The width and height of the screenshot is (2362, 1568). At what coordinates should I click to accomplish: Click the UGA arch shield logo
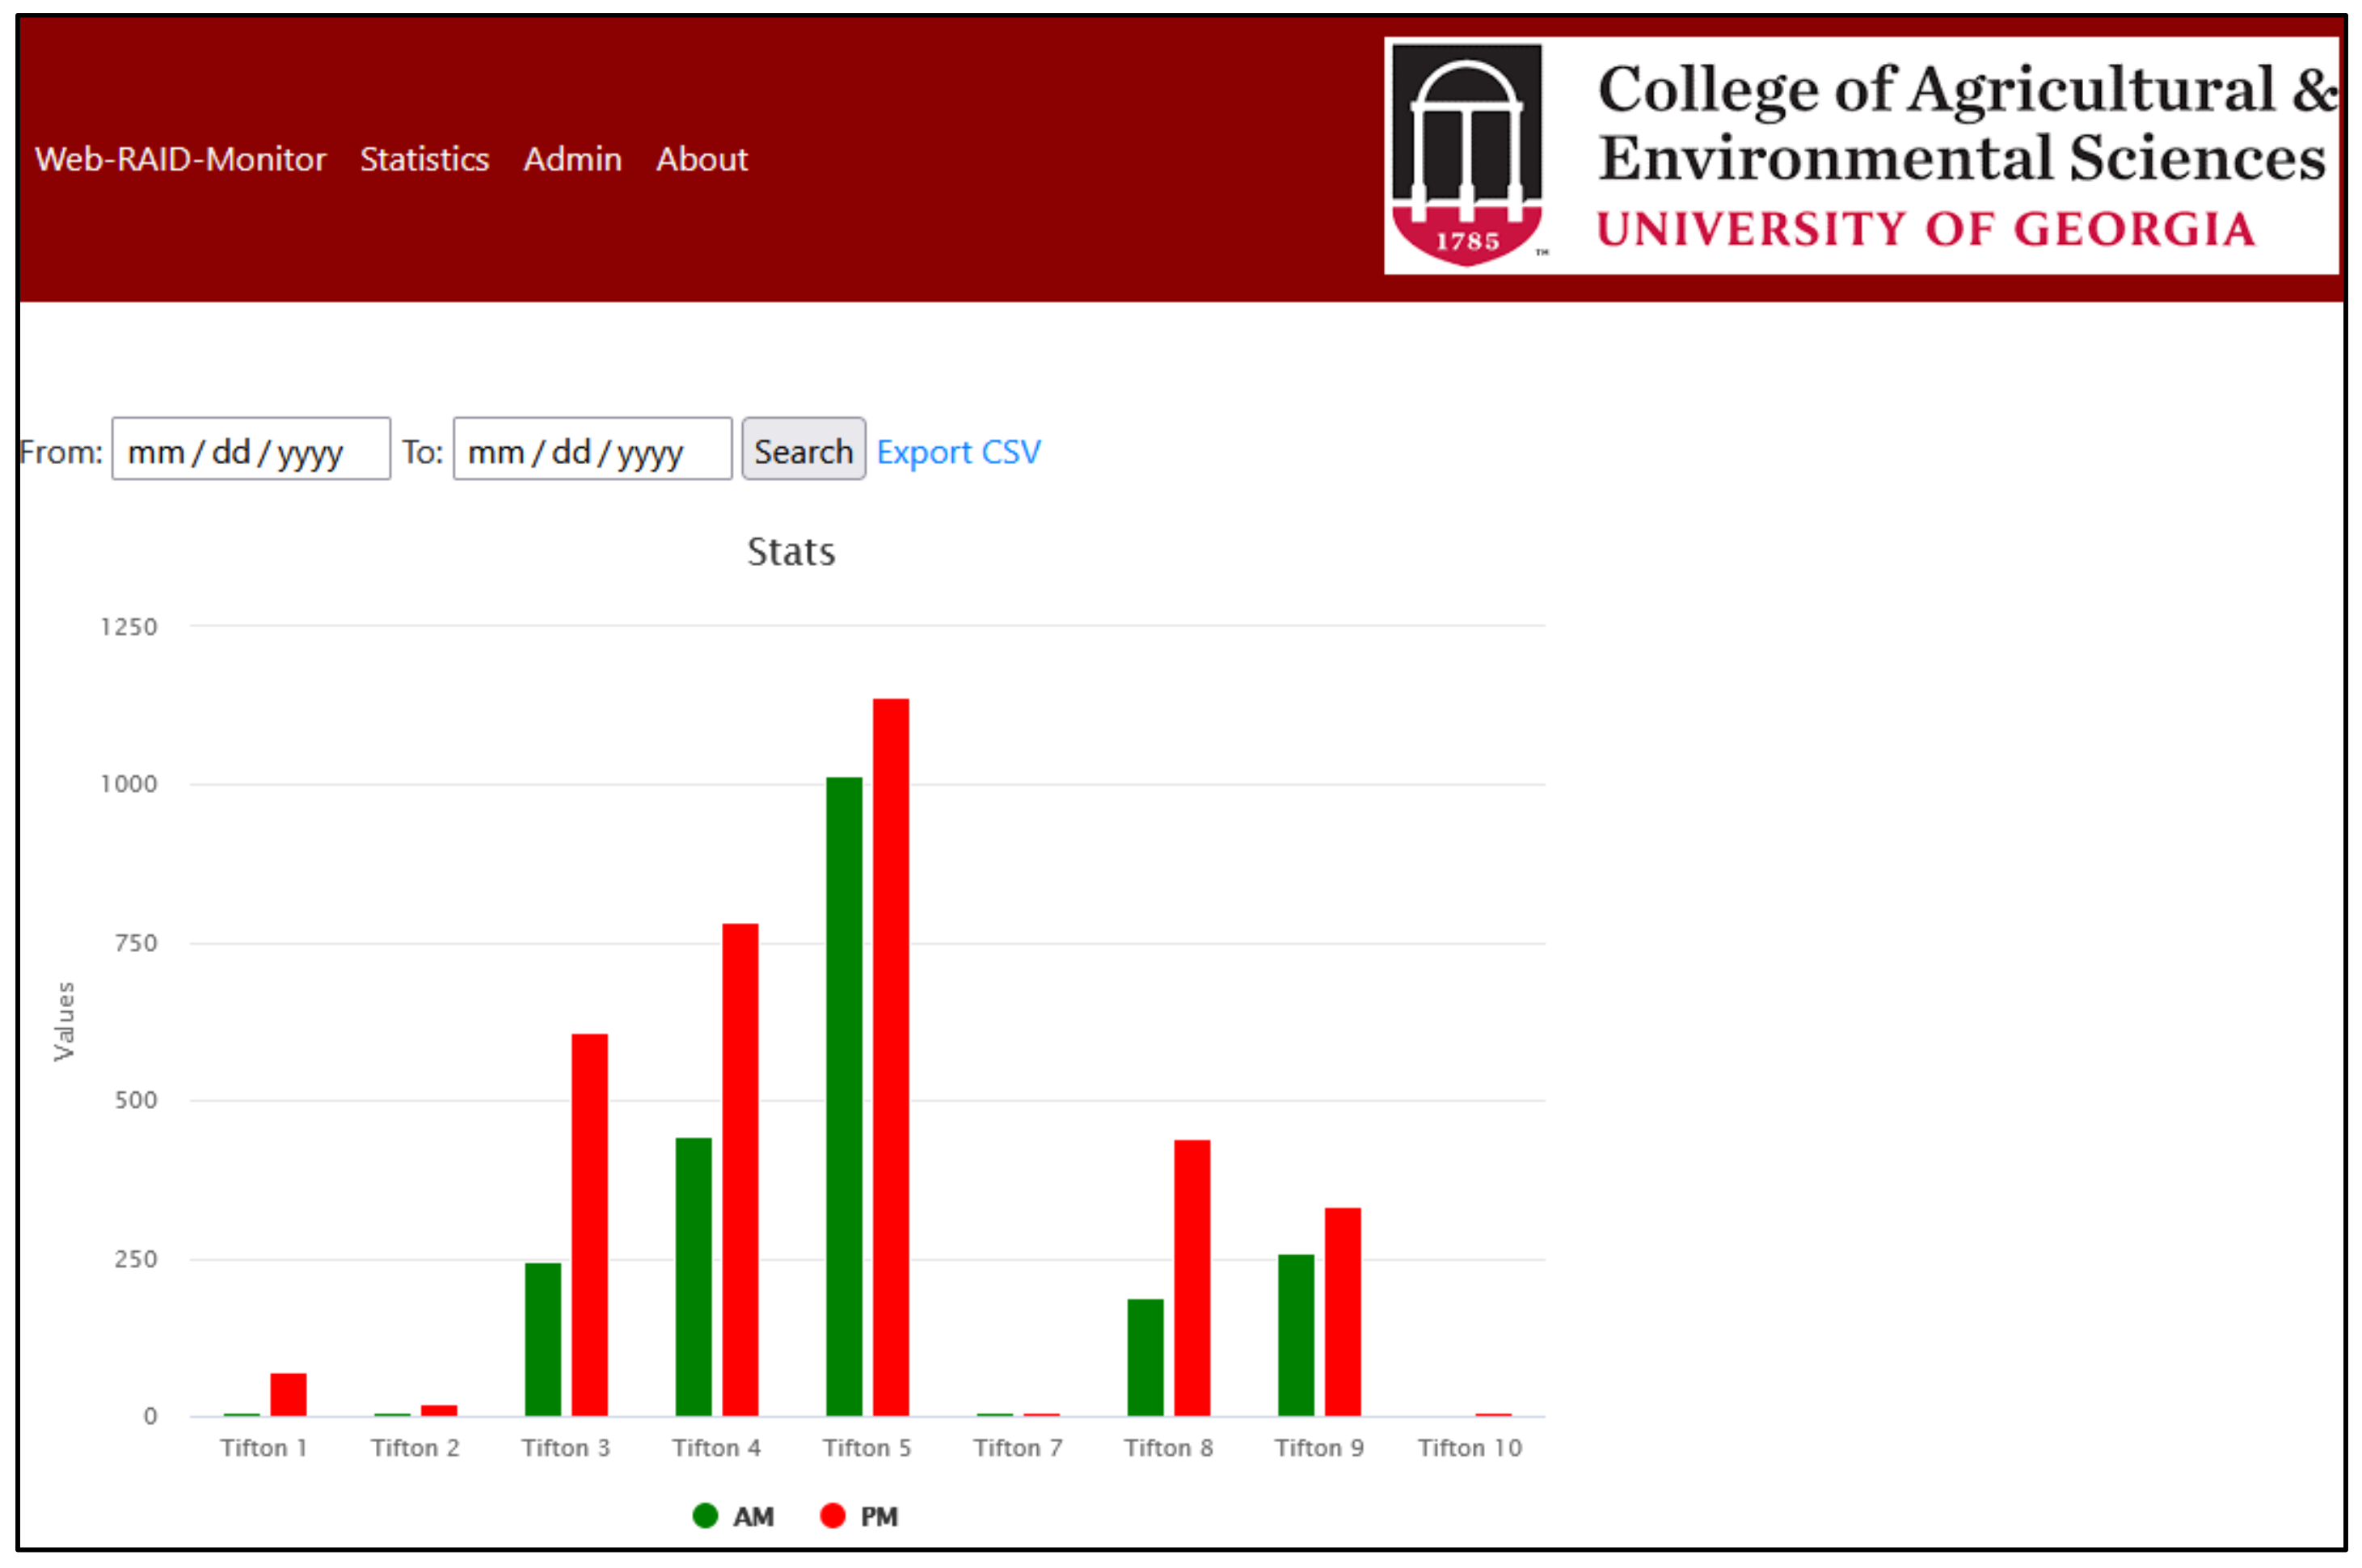coord(1466,155)
